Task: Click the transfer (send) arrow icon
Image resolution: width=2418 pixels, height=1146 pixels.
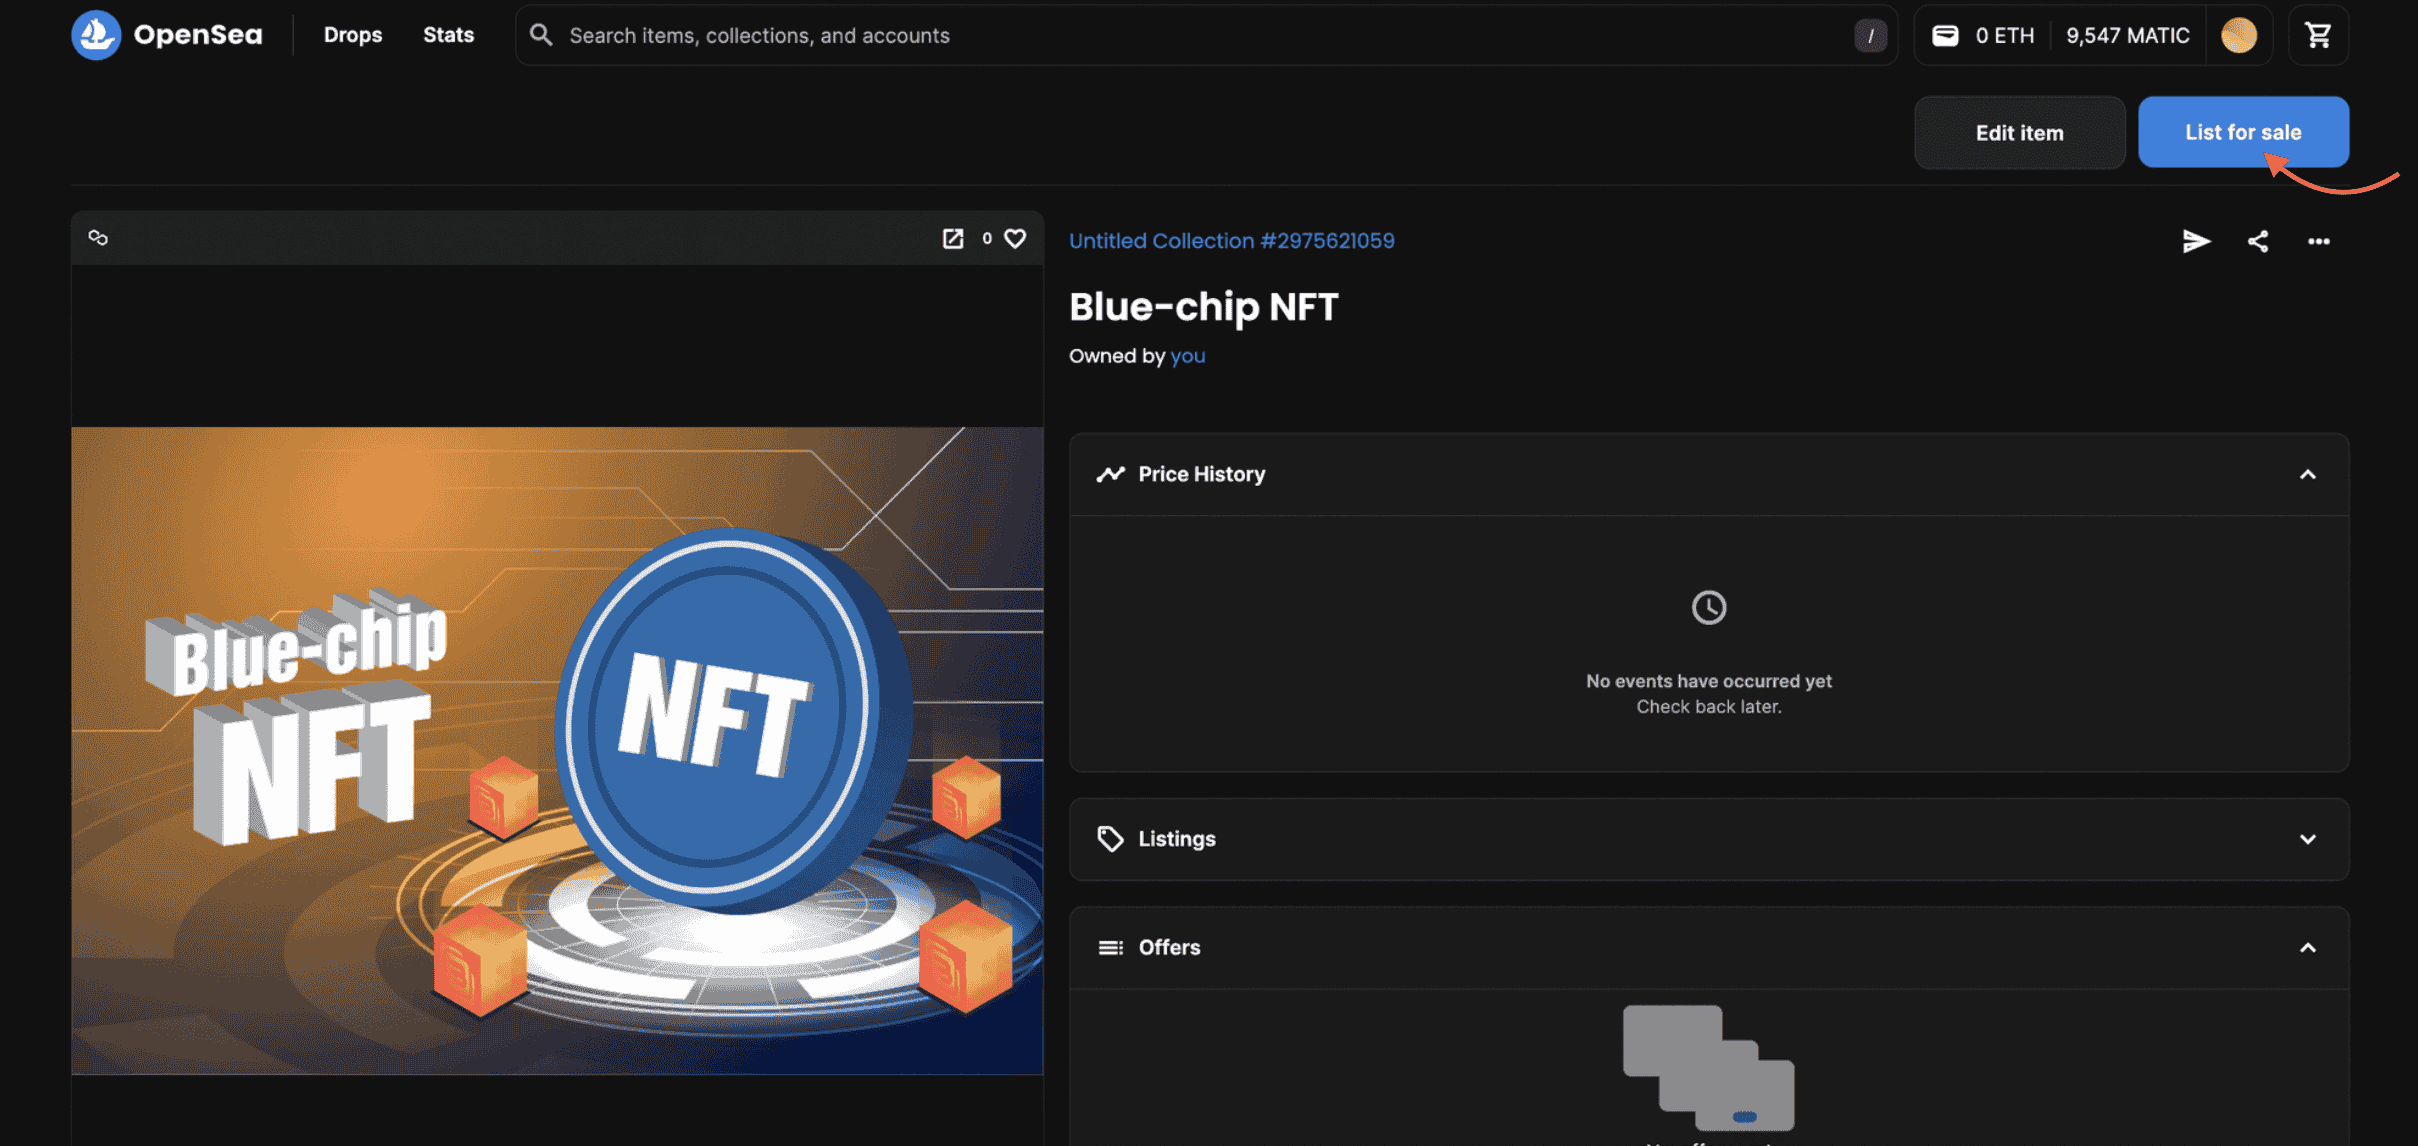Action: pyautogui.click(x=2195, y=241)
